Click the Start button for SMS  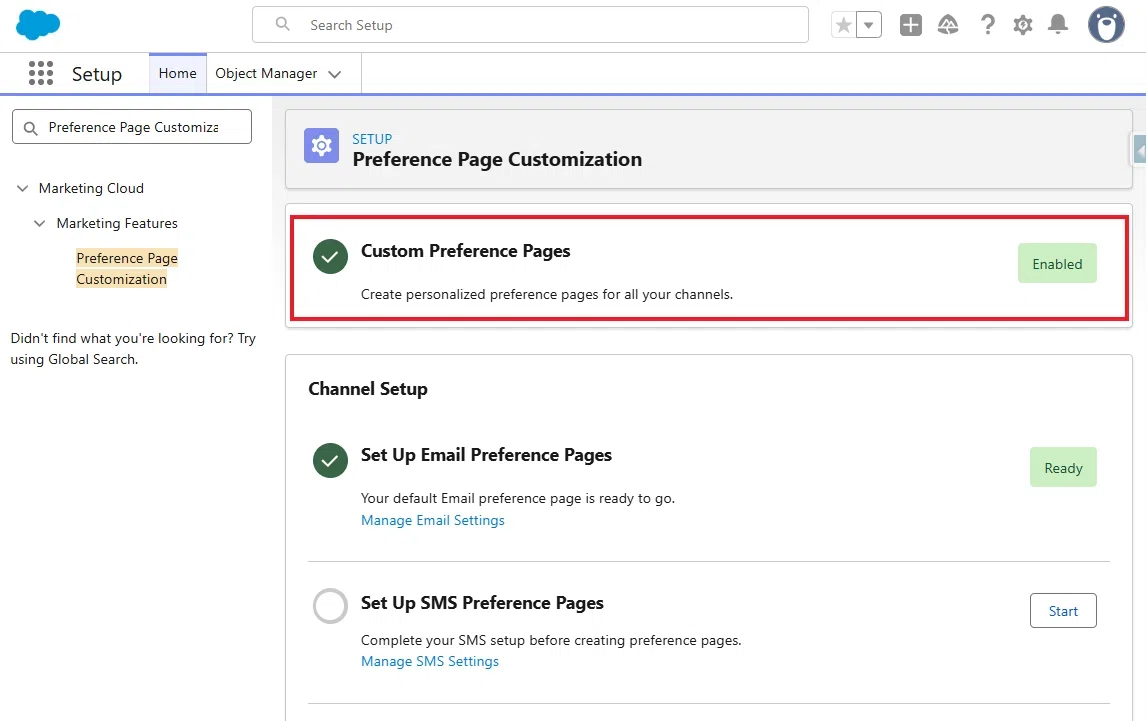pos(1063,611)
